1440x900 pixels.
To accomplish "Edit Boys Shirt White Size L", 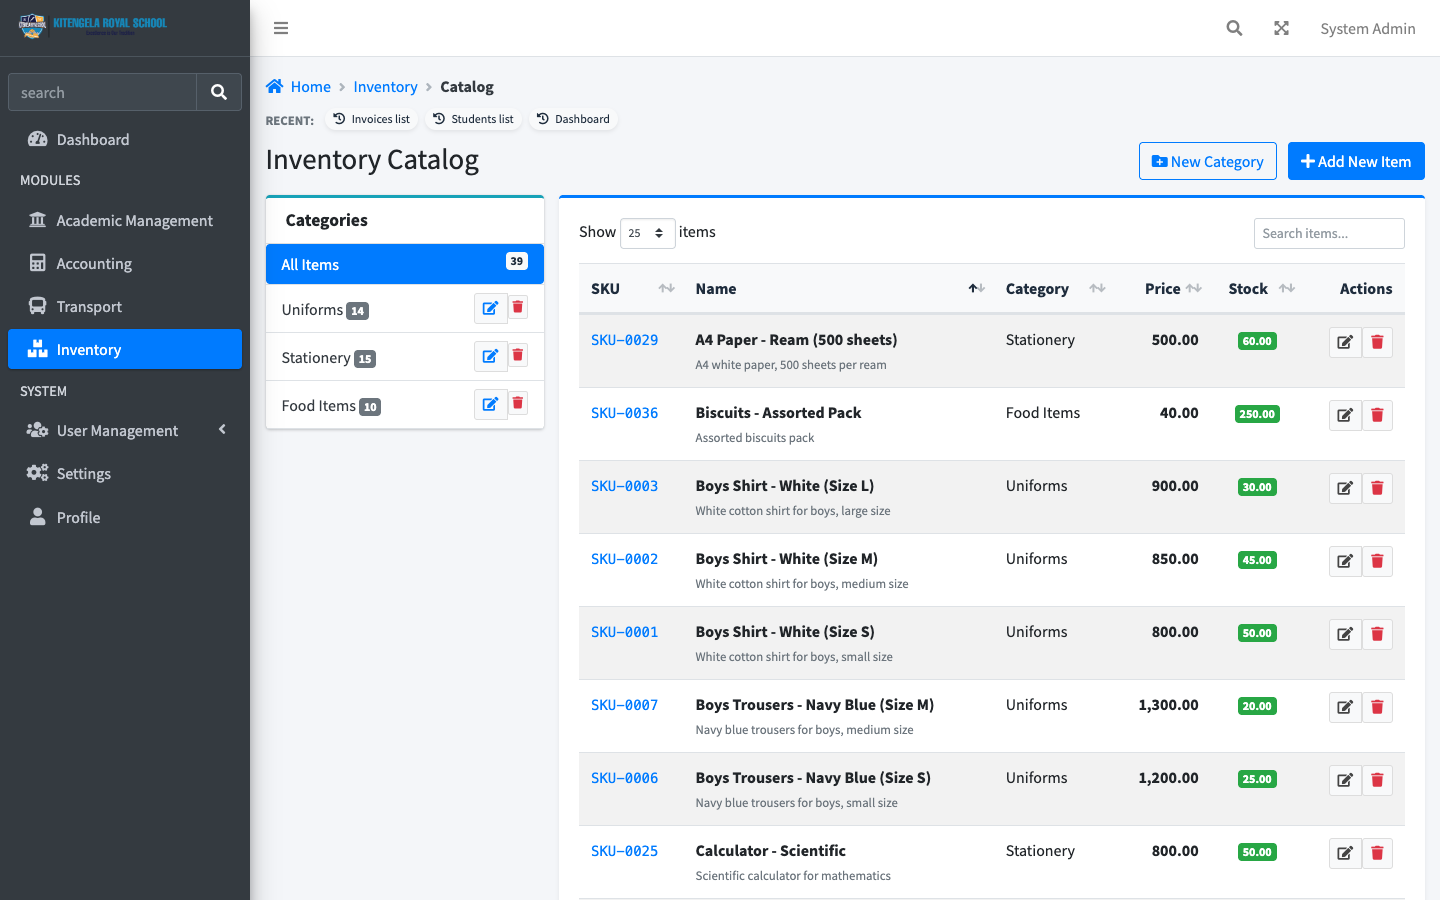I will pos(1345,488).
